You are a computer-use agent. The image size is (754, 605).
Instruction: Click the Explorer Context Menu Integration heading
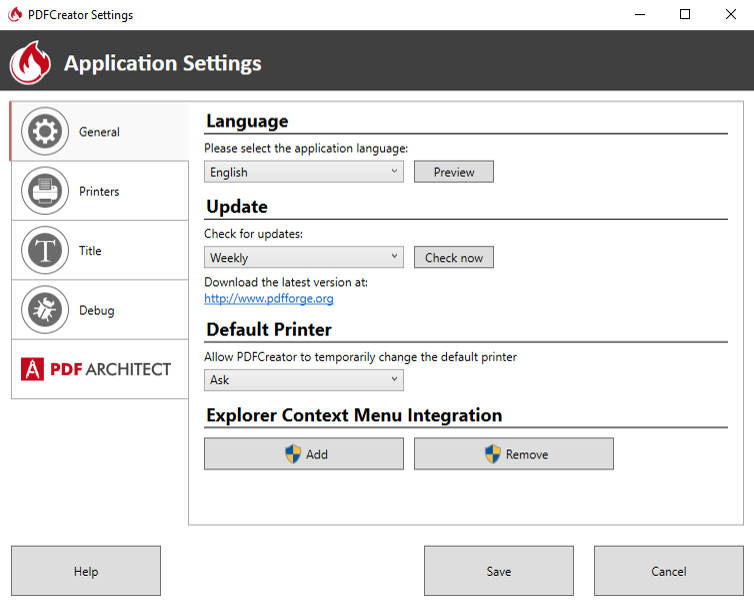pos(354,415)
